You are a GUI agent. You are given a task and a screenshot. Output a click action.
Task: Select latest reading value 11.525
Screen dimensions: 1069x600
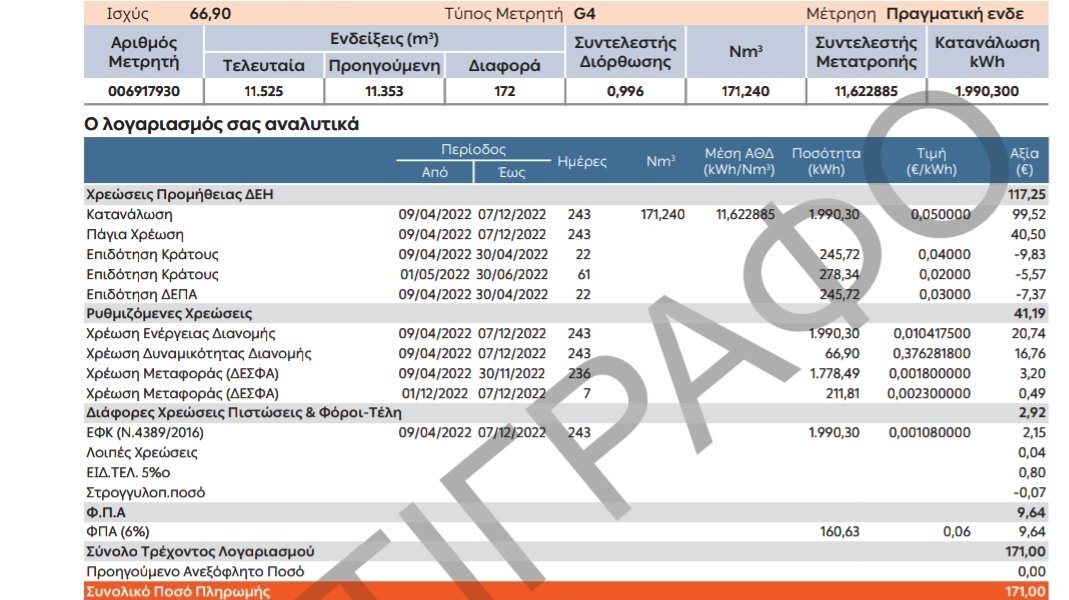tap(264, 91)
